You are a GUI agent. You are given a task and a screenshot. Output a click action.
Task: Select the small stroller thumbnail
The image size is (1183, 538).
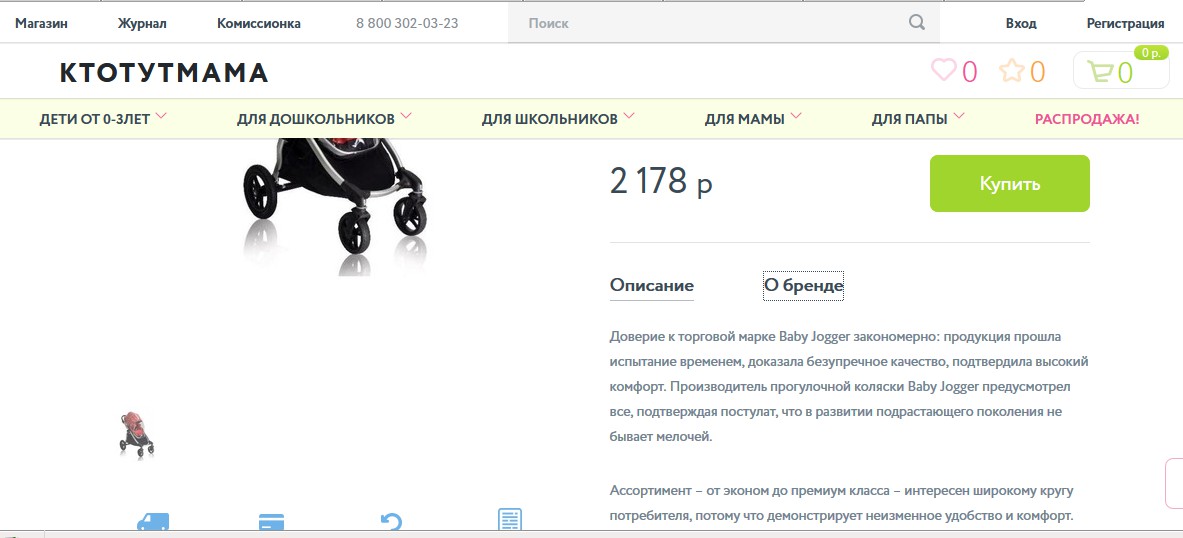[x=137, y=435]
